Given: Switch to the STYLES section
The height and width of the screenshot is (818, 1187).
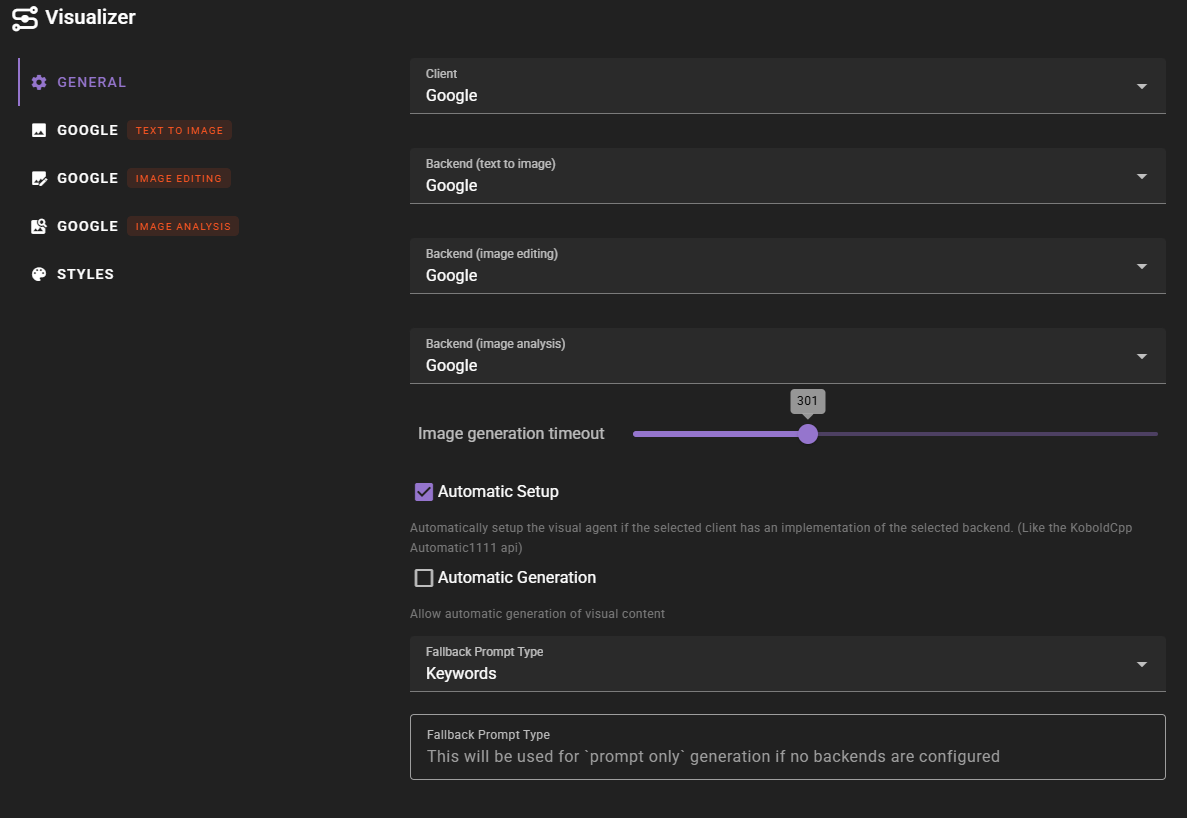Looking at the screenshot, I should pos(86,273).
